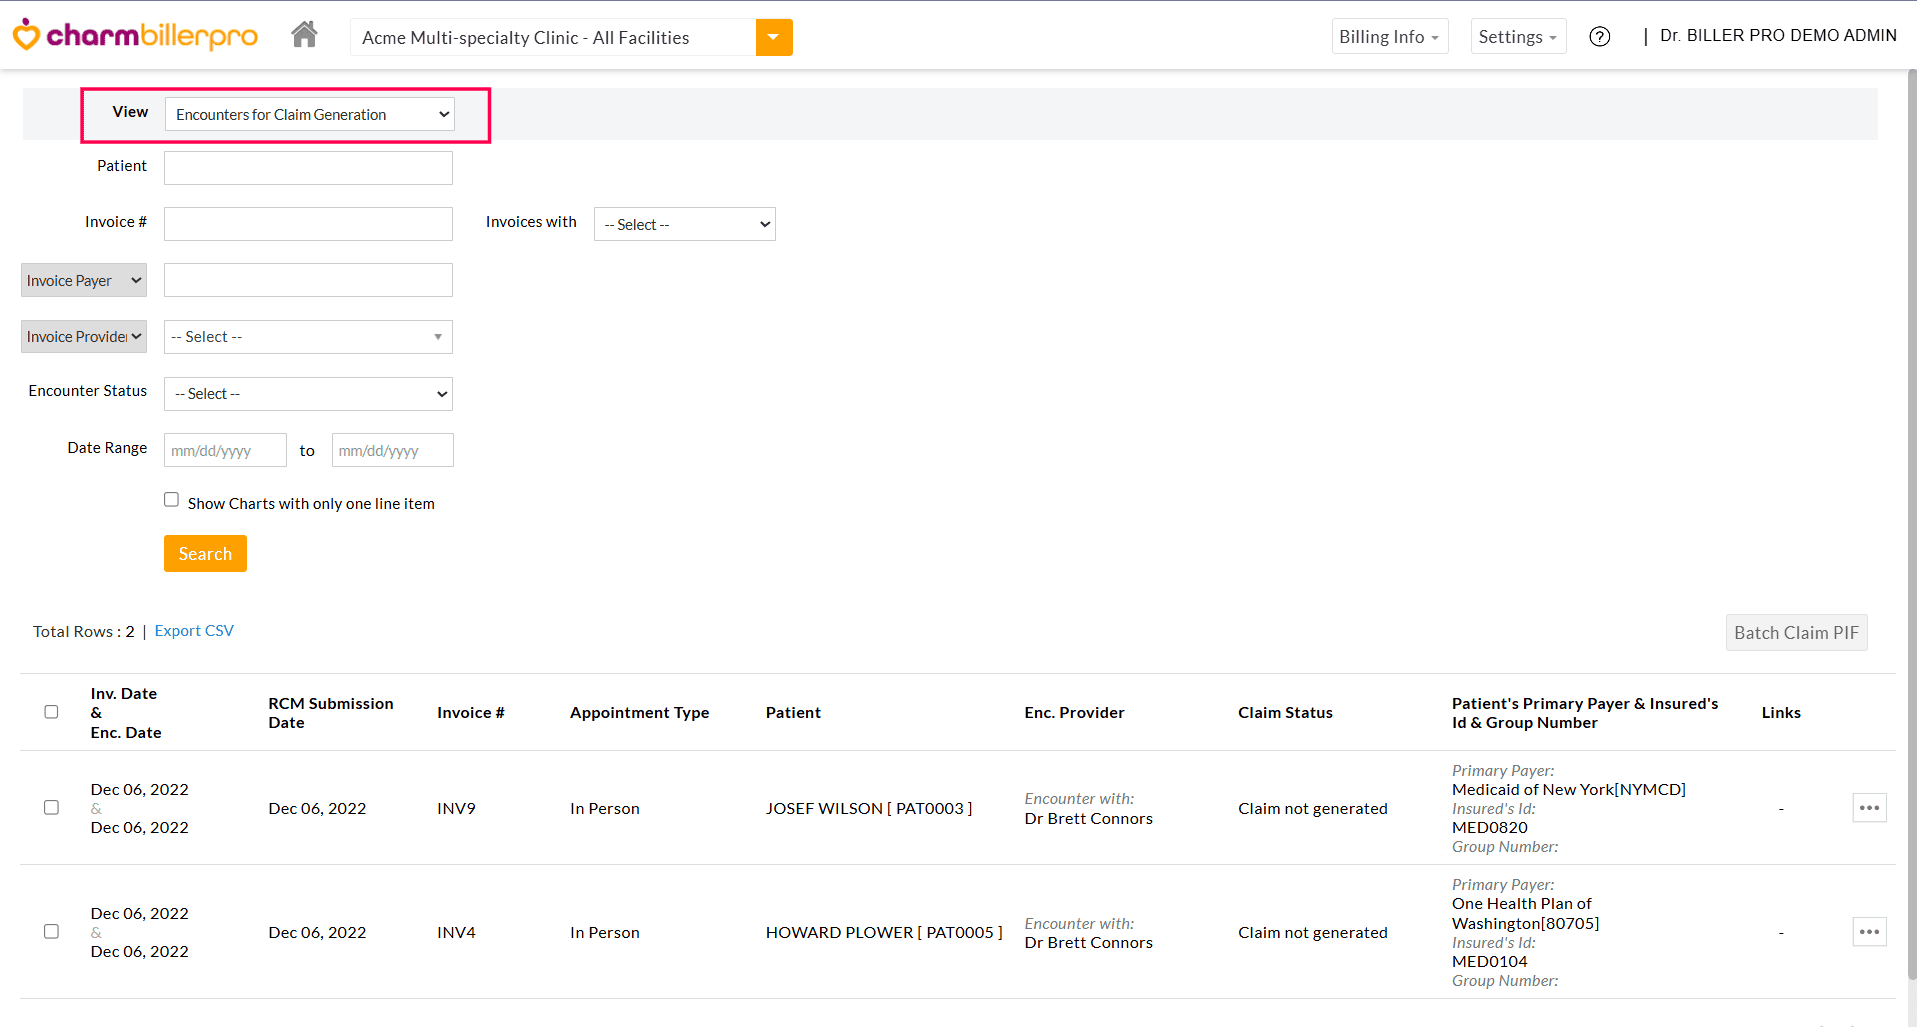Screen dimensions: 1917x1027
Task: Click Dr. BILLER PRO DEMO ADMIN user name
Action: (1778, 36)
